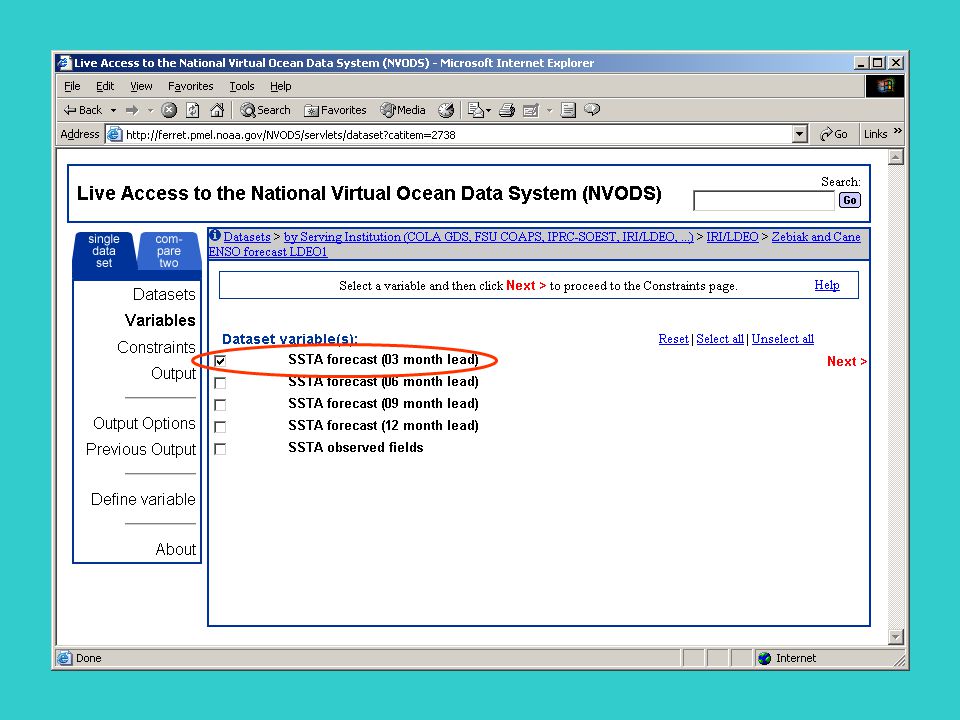Open the Help menu

tap(280, 86)
